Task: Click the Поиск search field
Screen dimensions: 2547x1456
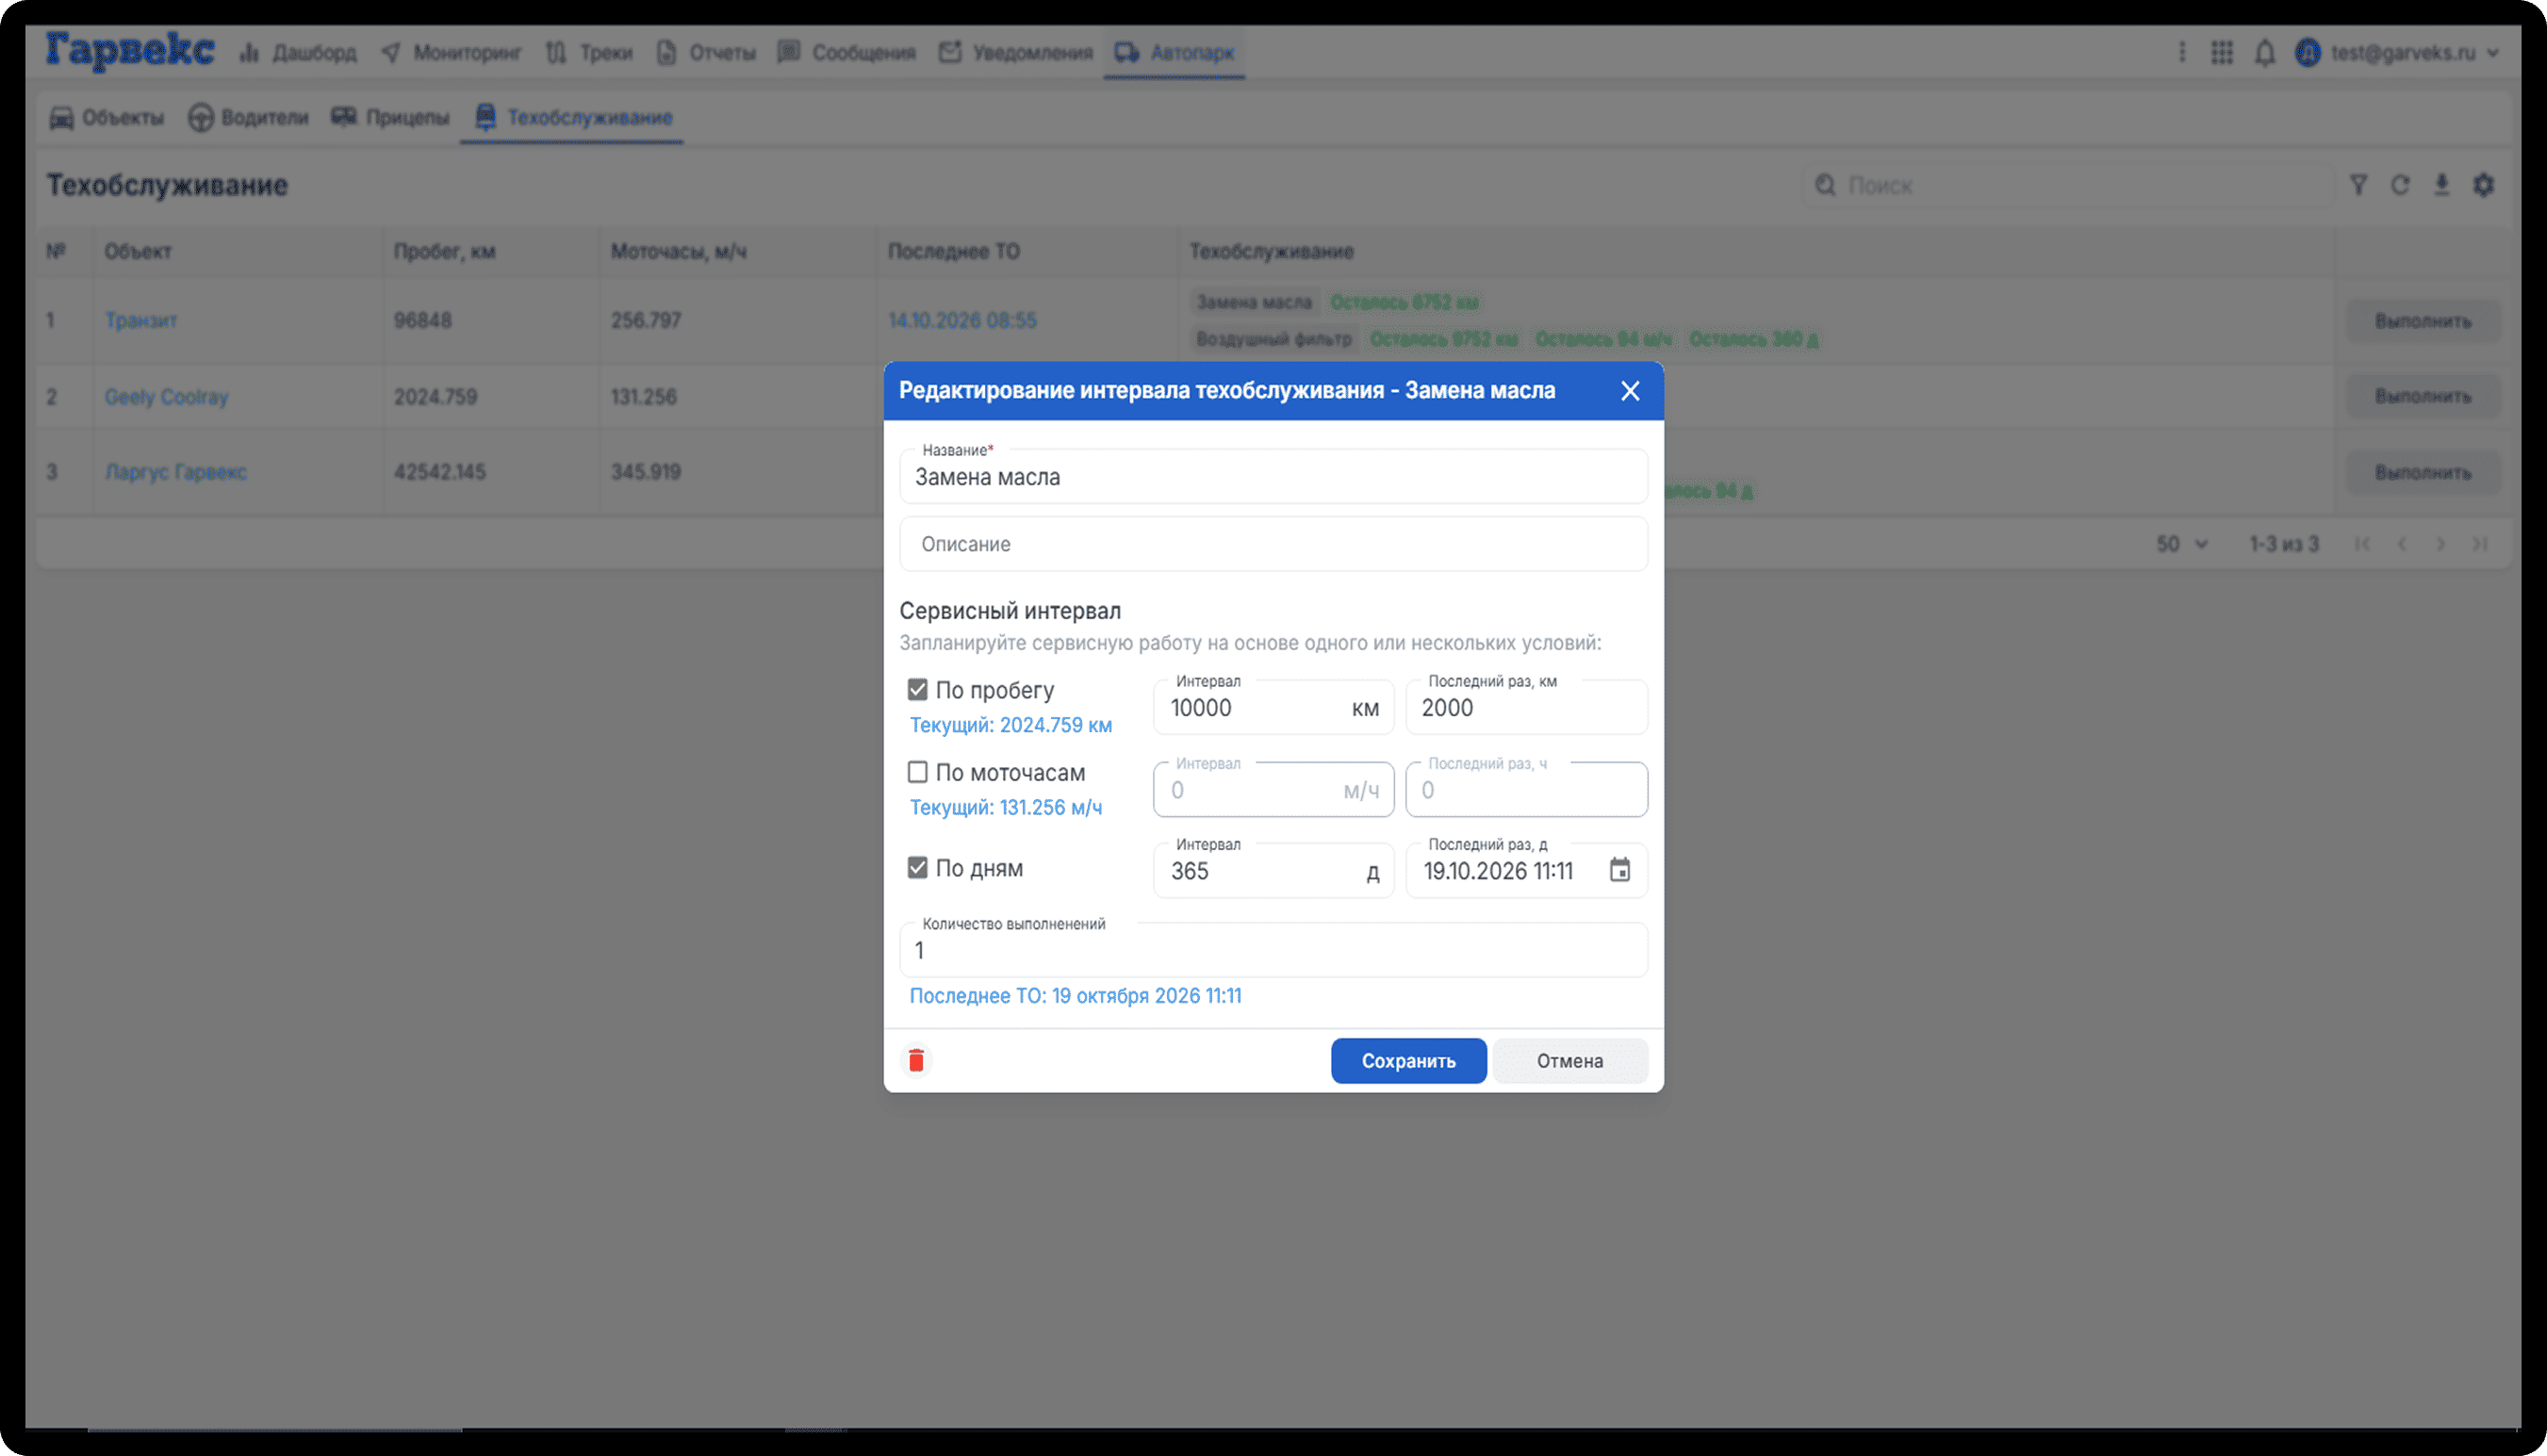Action: click(2068, 185)
